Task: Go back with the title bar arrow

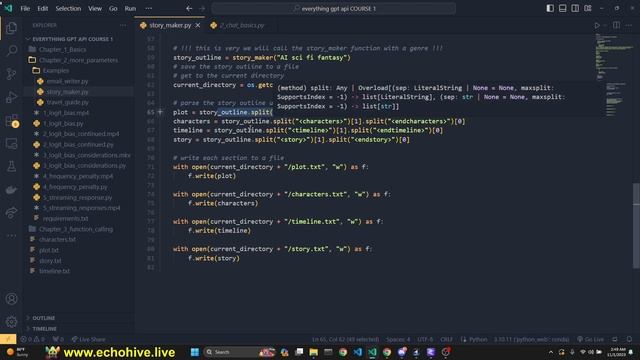Action: [189, 8]
